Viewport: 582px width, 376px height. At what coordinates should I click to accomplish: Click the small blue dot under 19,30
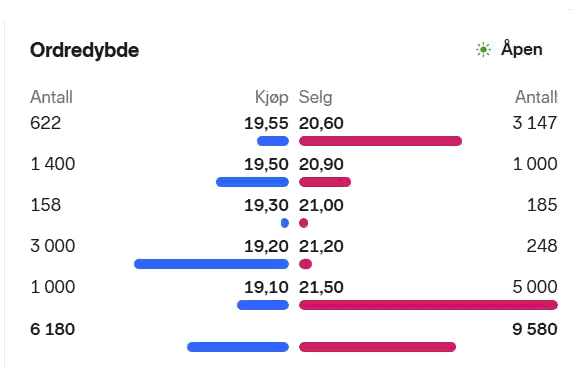pyautogui.click(x=285, y=223)
